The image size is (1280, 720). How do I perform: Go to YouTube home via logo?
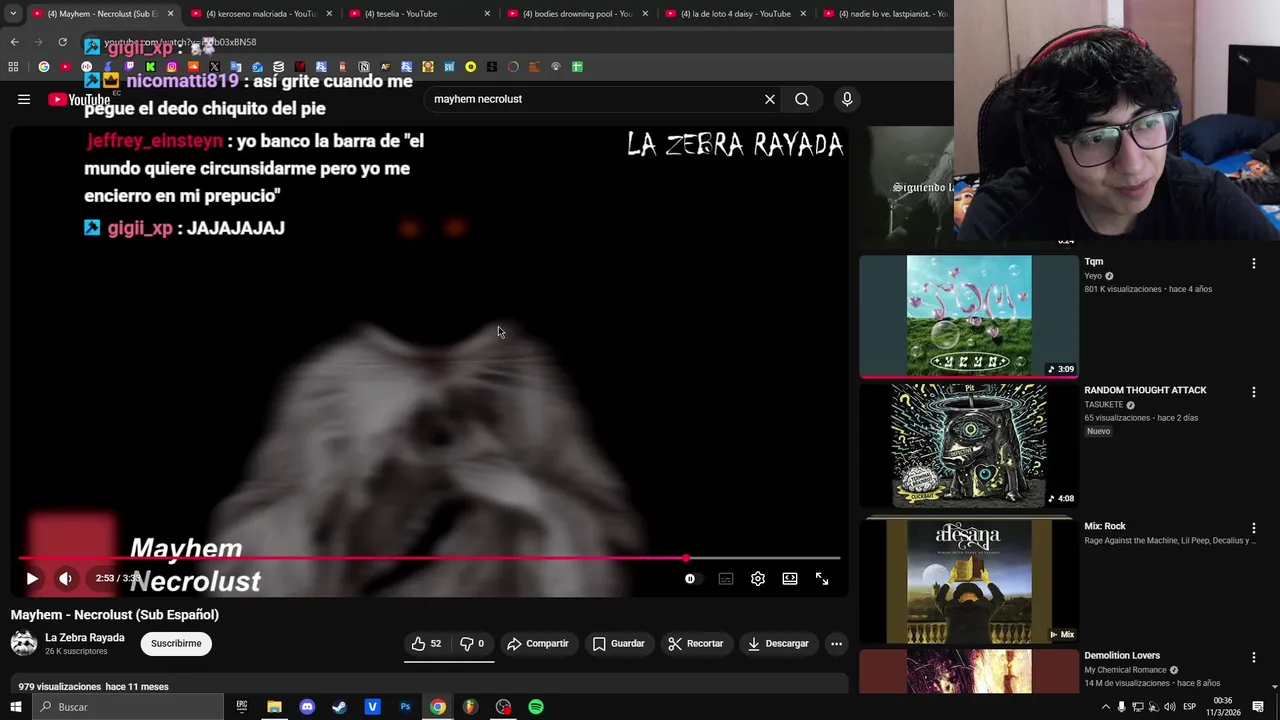[x=79, y=99]
